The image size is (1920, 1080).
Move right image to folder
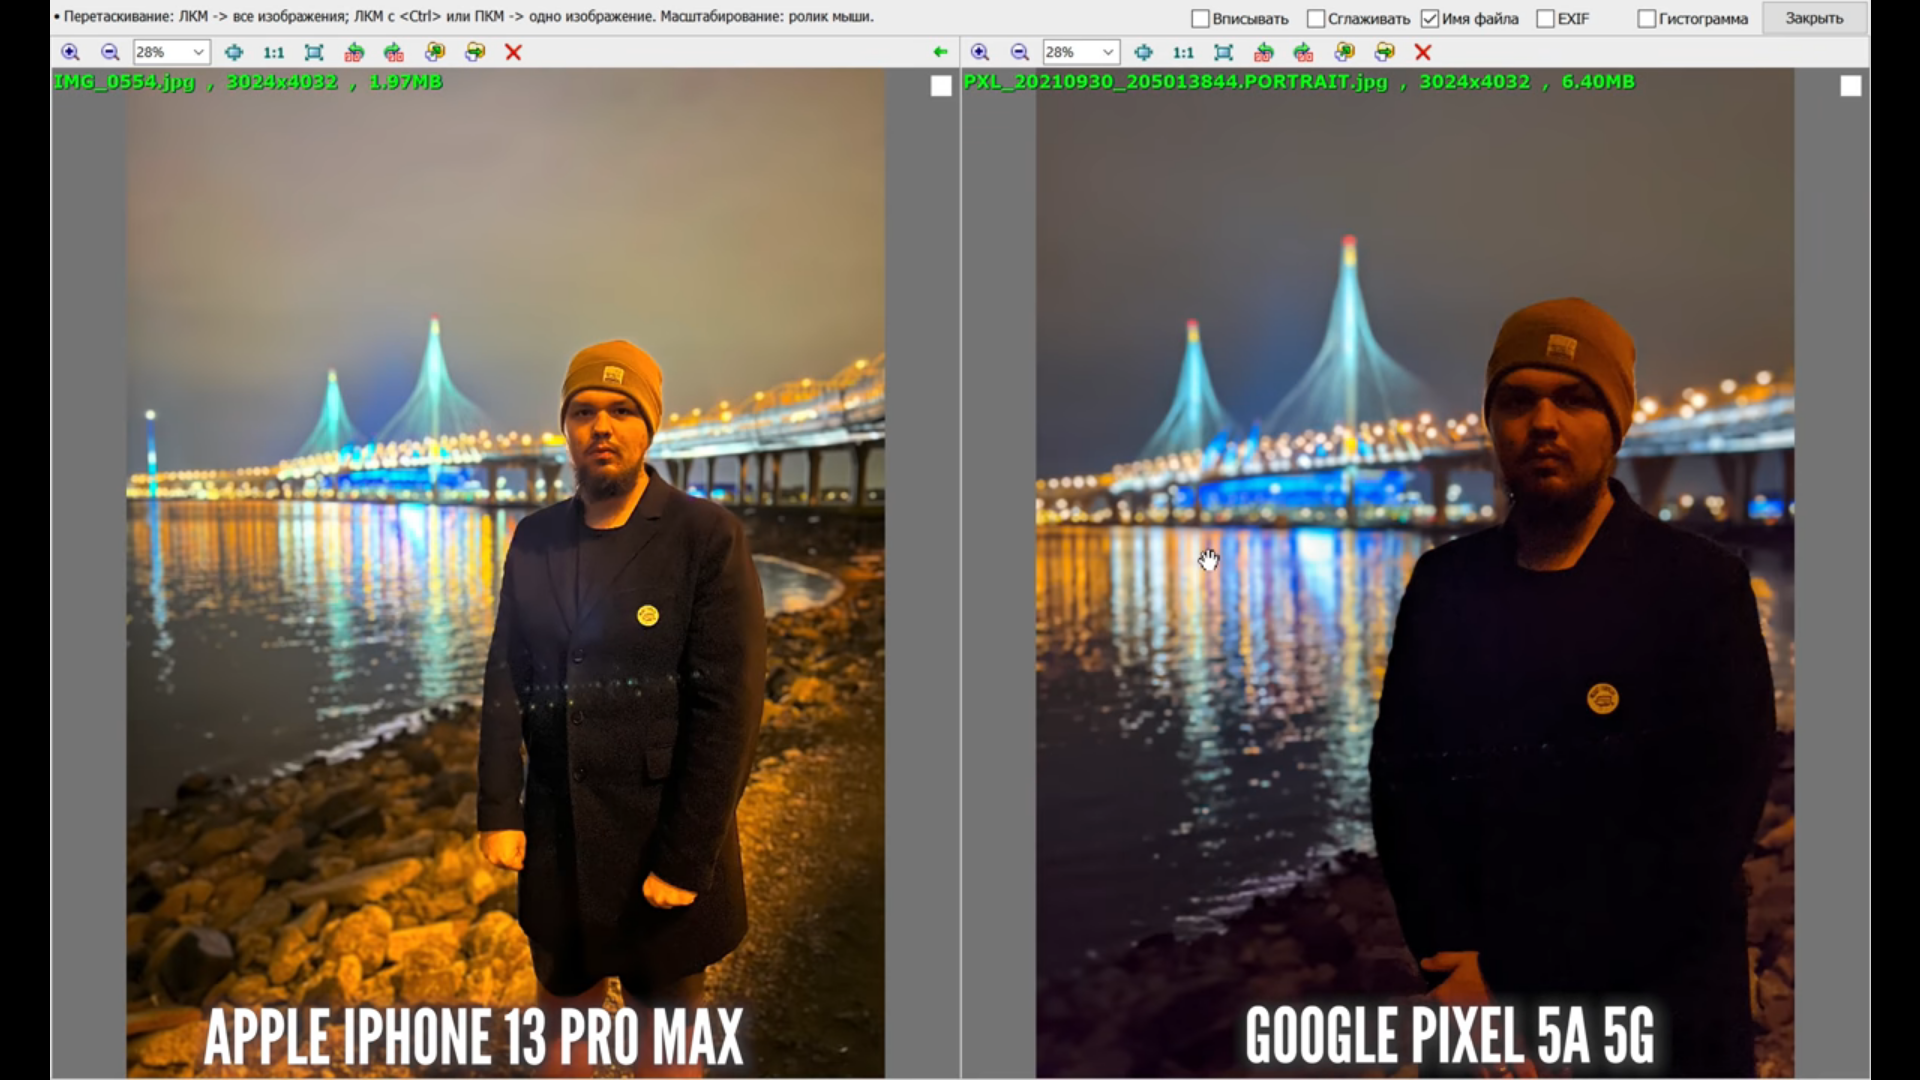coord(1385,52)
